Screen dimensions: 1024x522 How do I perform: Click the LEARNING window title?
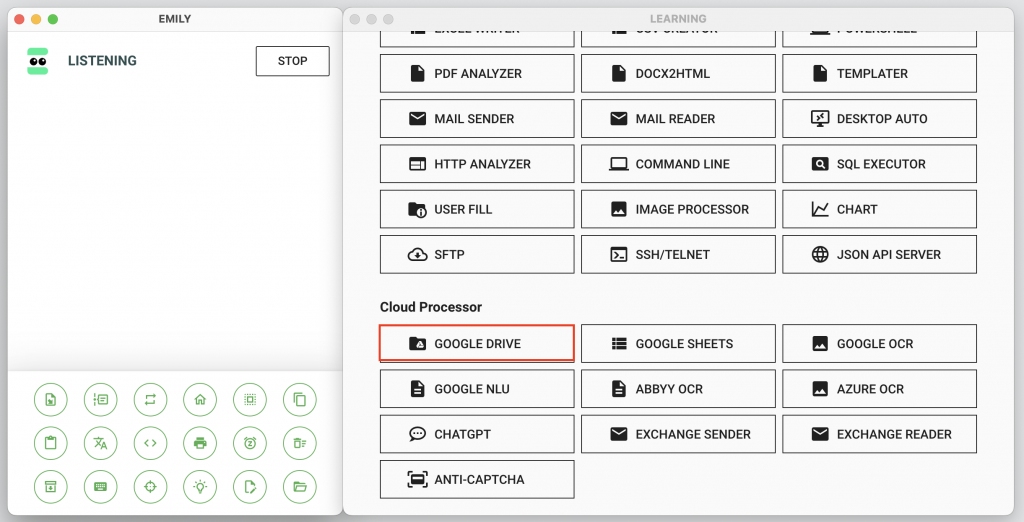[x=678, y=19]
